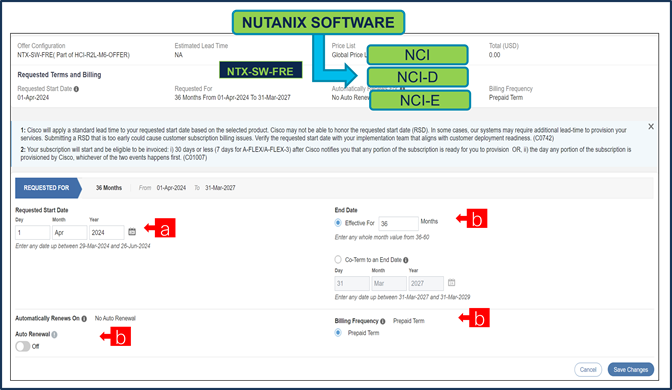
Task: Click the Co-Term Year field showing 2027
Action: 426,283
